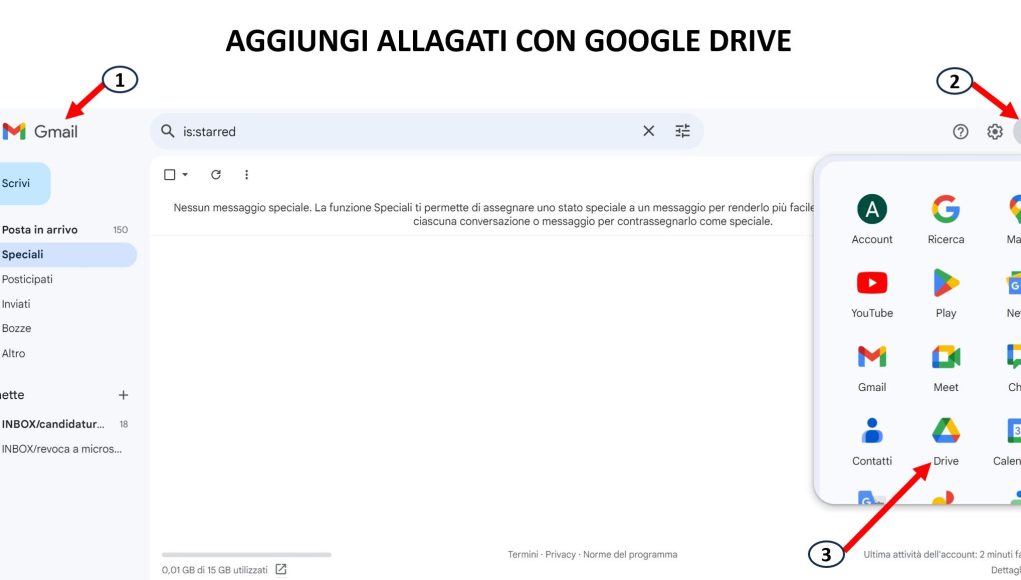The width and height of the screenshot is (1021, 580).
Task: Open Contatti app
Action: click(x=872, y=441)
